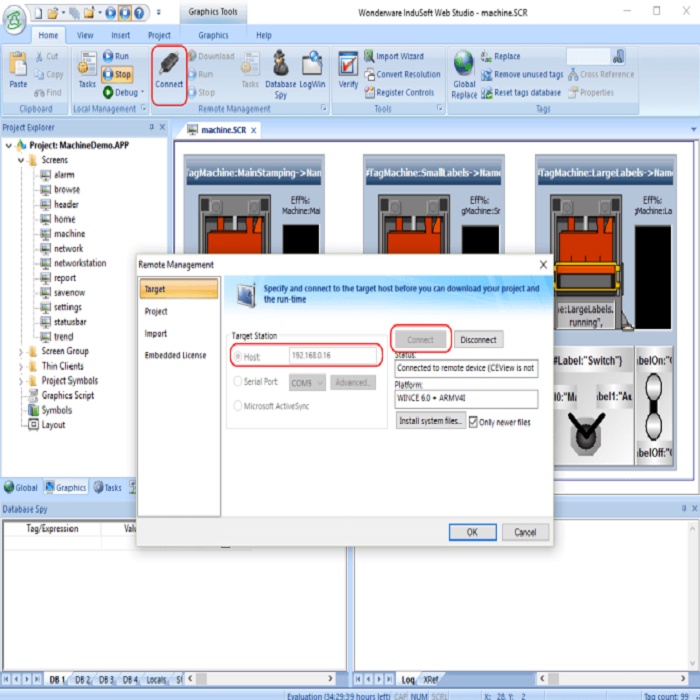Screen dimensions: 700x700
Task: Collapse the Project: MachineDemo.APP node
Action: (x=8, y=145)
